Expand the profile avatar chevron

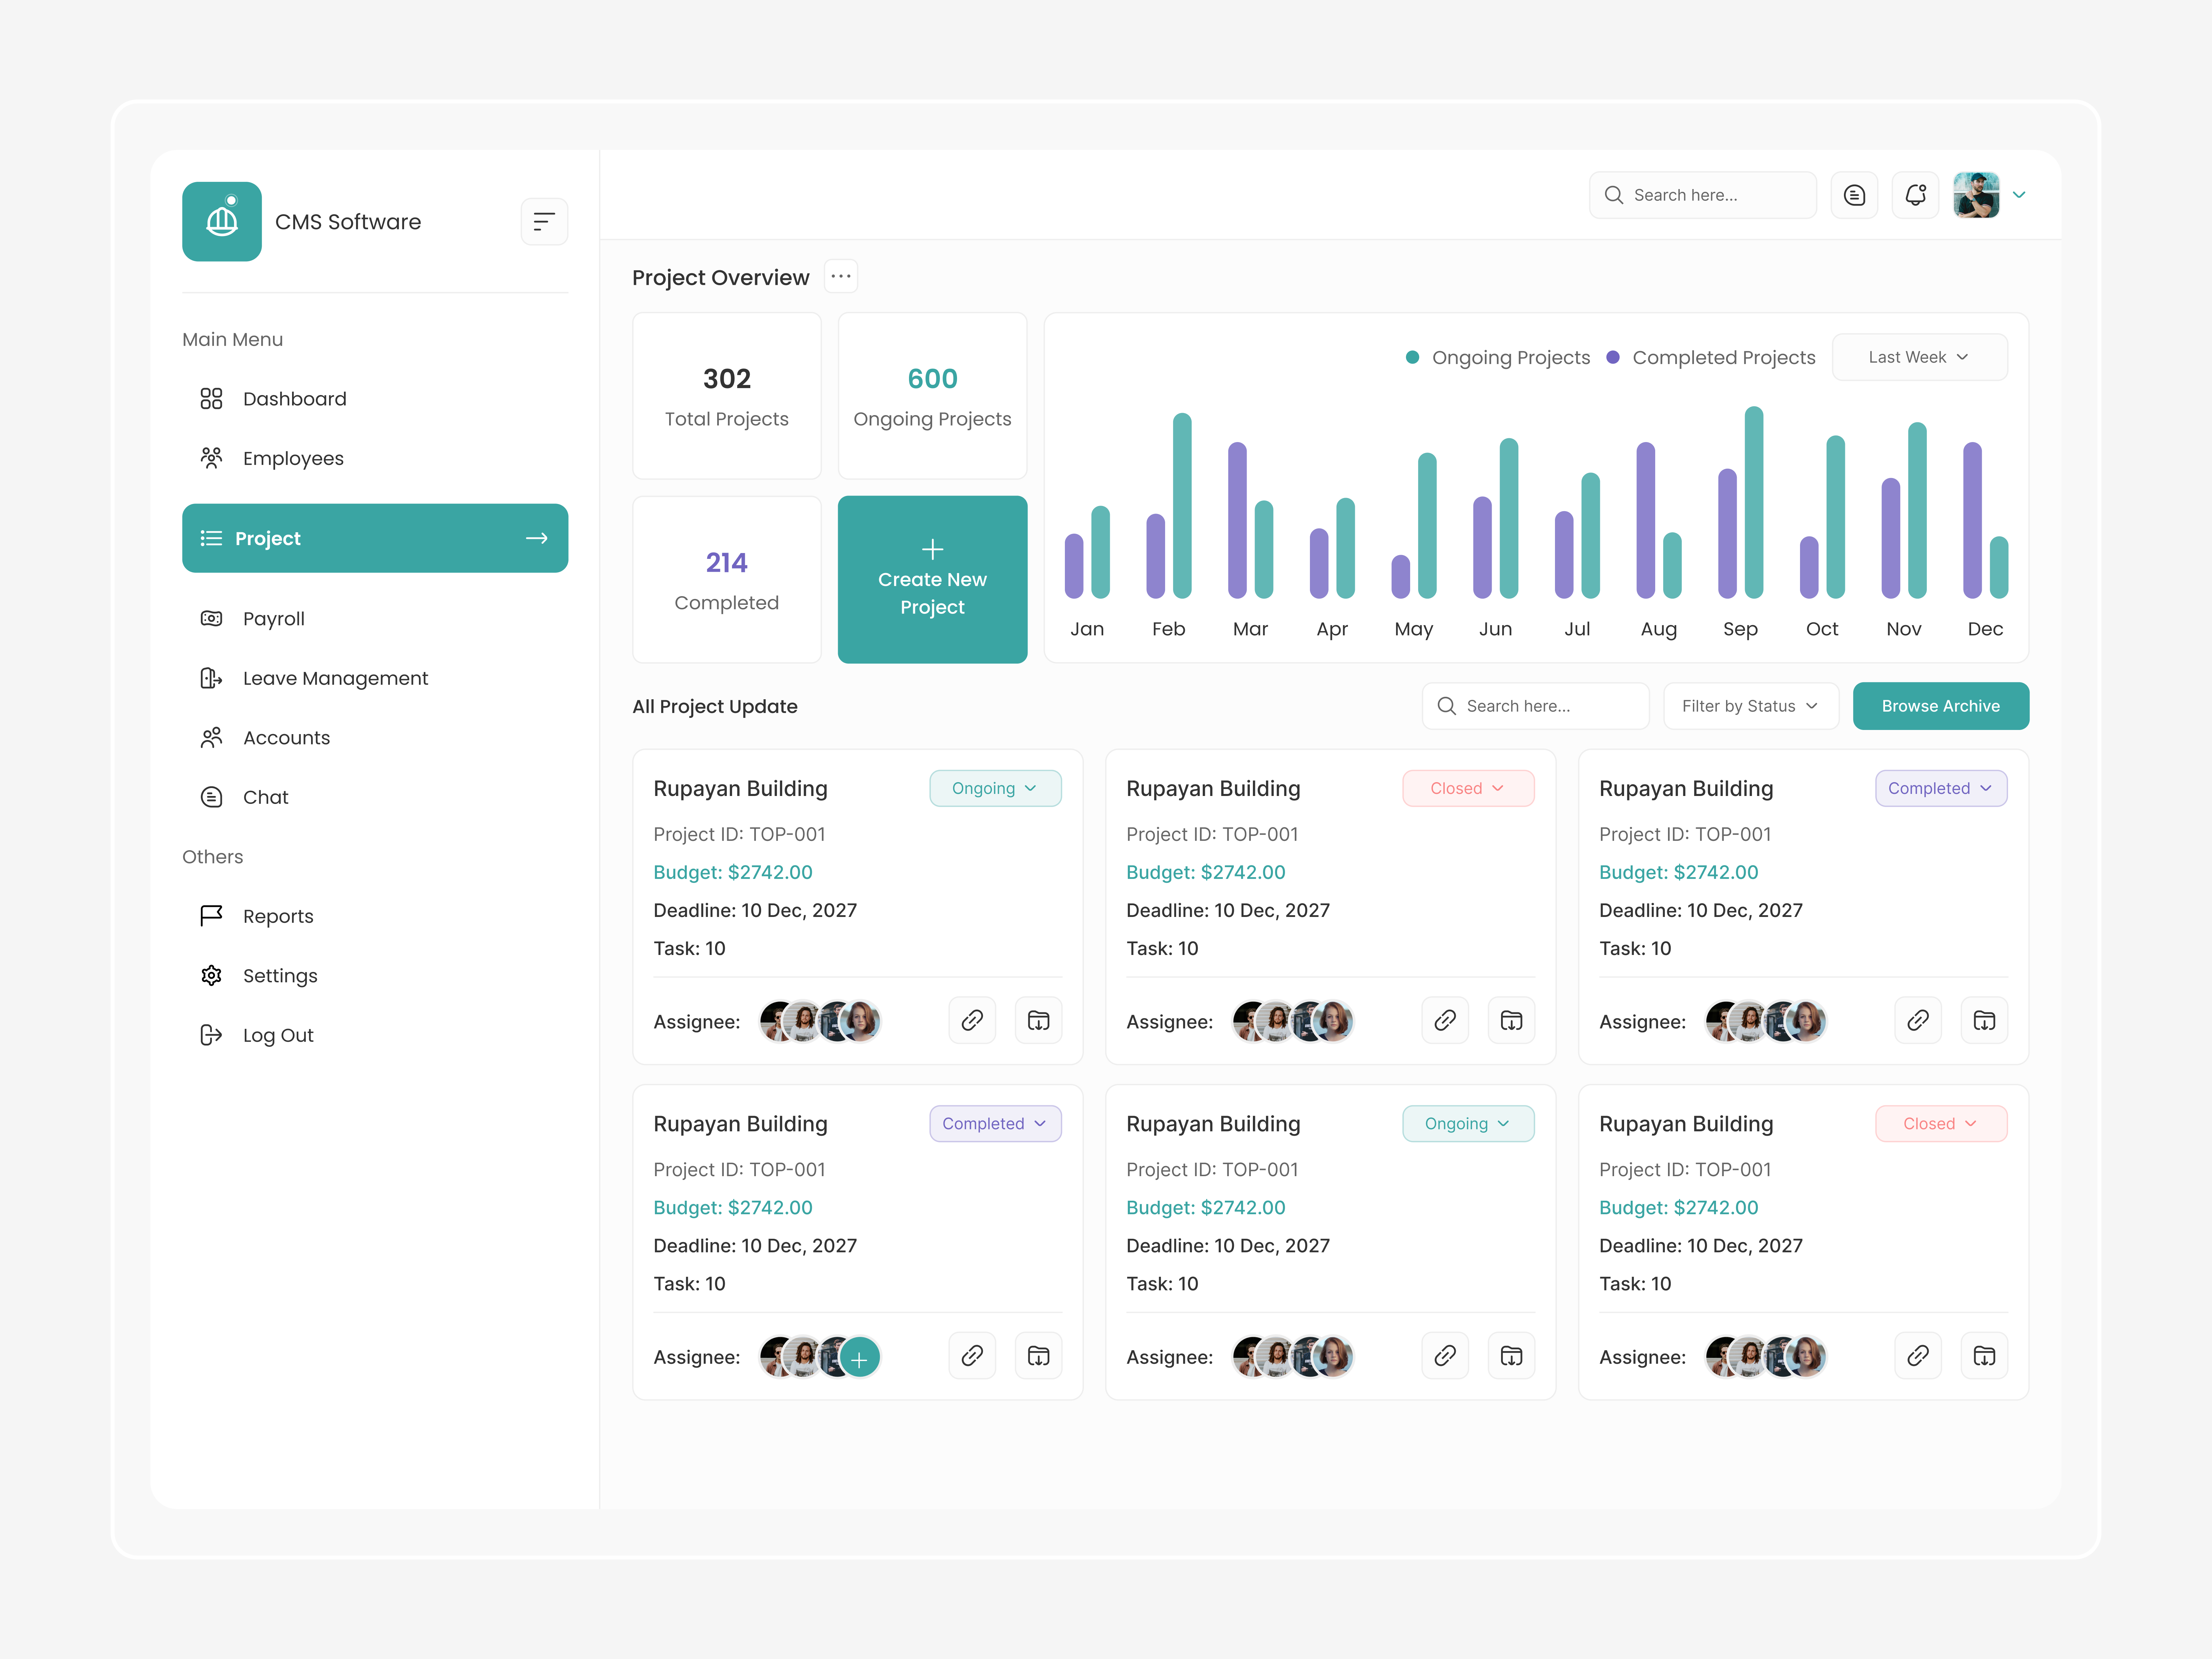[2019, 195]
